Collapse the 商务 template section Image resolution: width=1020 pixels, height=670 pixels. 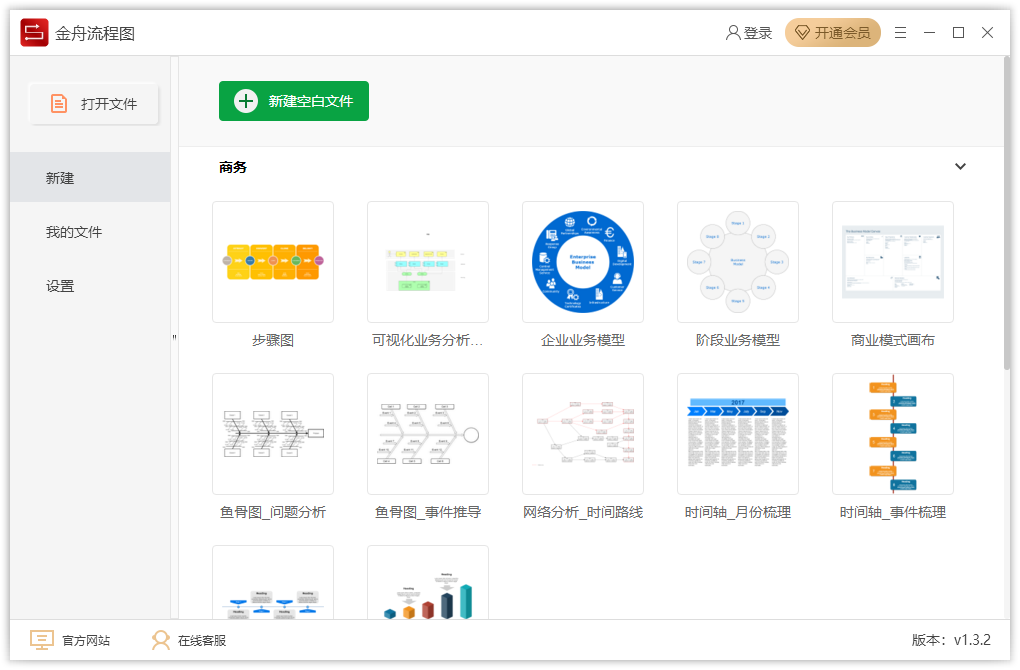click(960, 166)
